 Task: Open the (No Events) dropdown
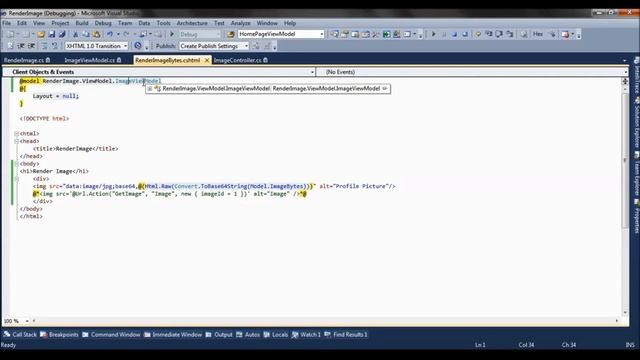click(472, 72)
